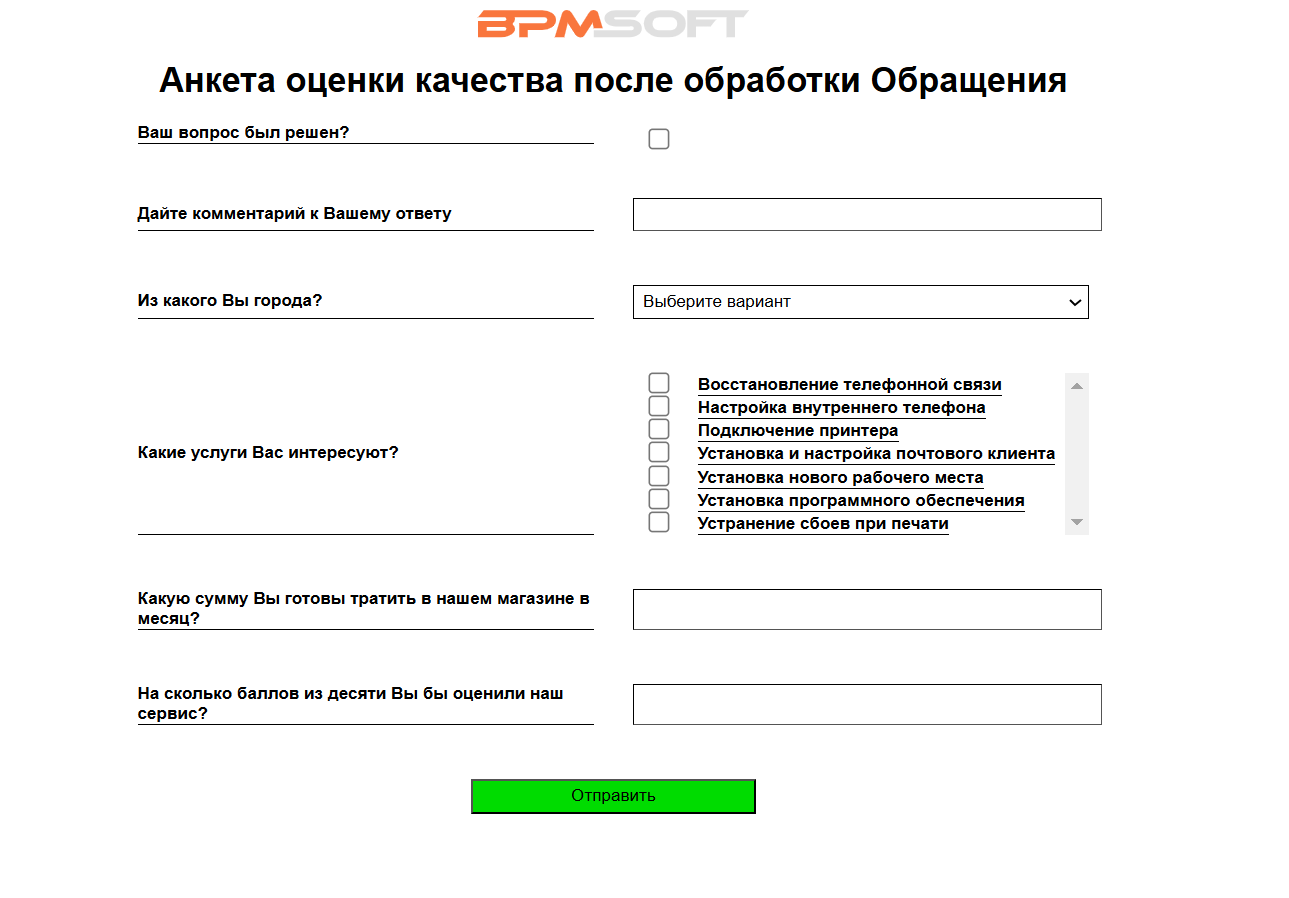Click the question 'Какие услуги Вас интересуют?'
The height and width of the screenshot is (898, 1289).
(268, 452)
